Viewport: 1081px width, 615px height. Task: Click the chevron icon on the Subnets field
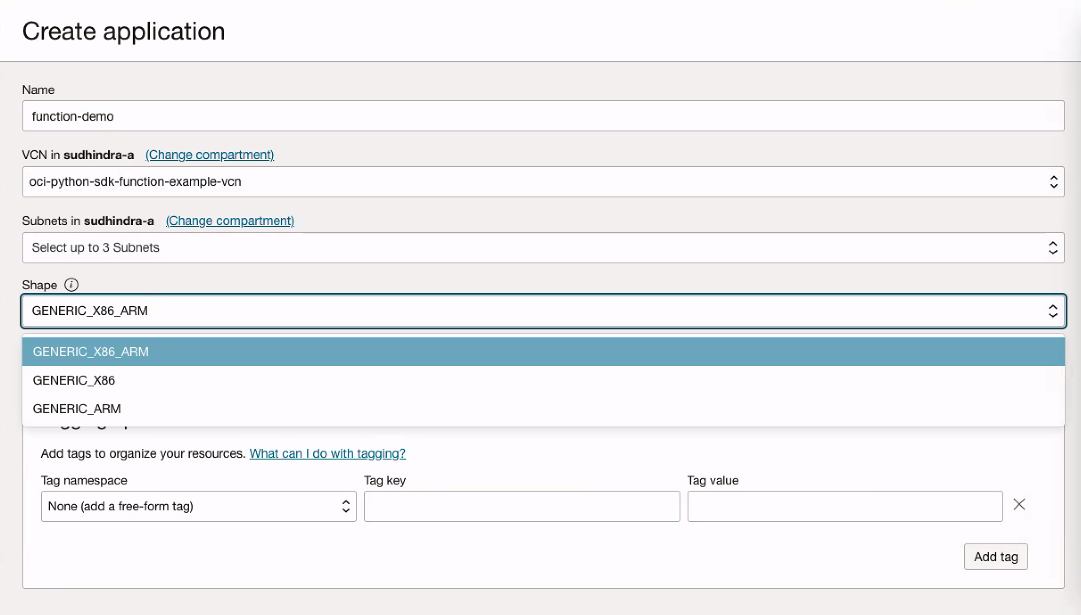coord(1053,247)
